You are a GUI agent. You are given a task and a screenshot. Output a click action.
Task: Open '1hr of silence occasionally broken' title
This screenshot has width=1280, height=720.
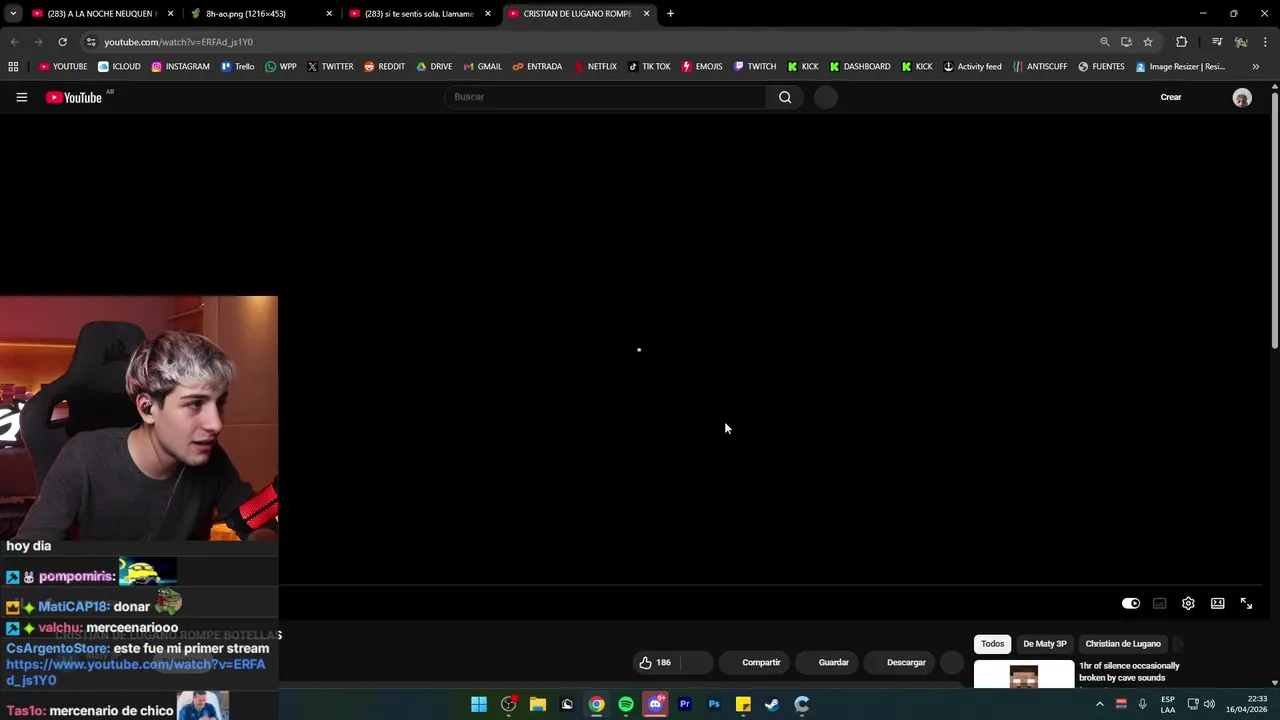(x=1129, y=672)
